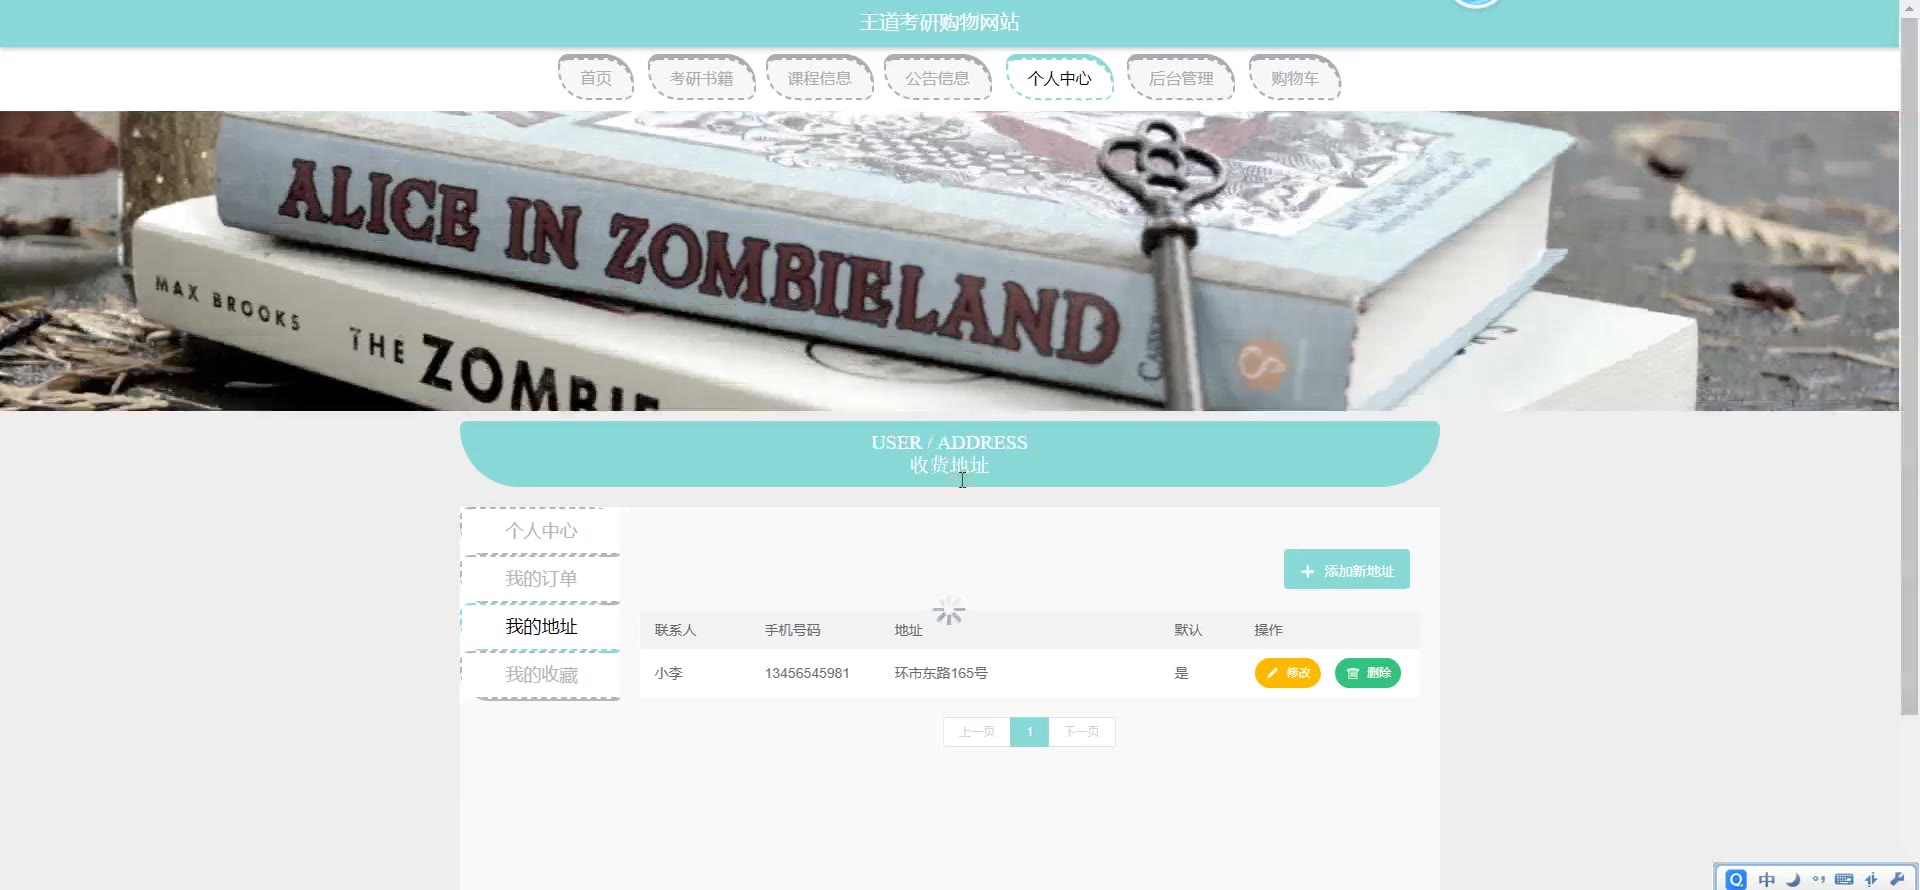
Task: Click the 王道考研购物网站 site title
Action: tap(939, 22)
